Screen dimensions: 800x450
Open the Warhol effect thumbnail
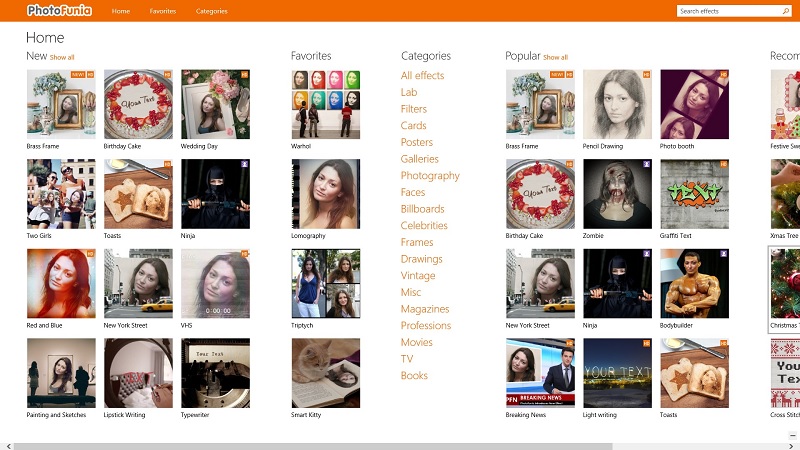326,104
